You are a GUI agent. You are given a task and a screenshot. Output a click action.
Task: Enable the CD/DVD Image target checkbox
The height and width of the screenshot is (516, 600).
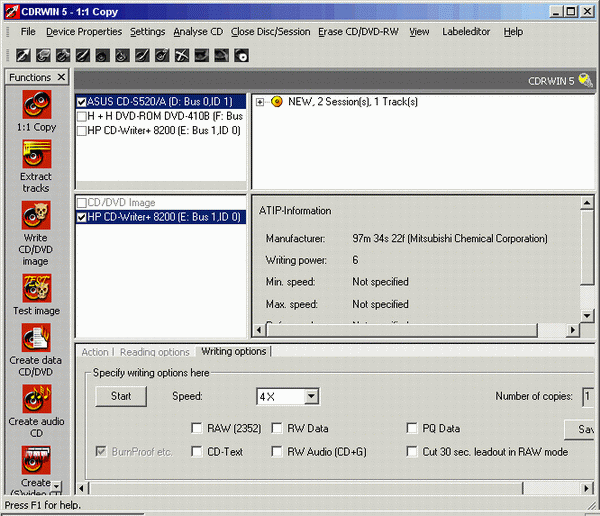click(82, 203)
